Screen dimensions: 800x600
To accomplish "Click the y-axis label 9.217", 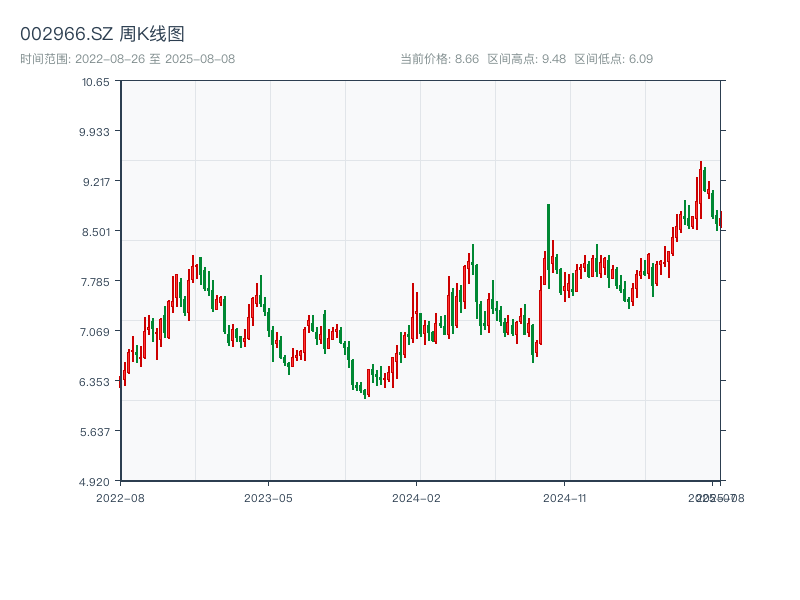I will [x=96, y=182].
